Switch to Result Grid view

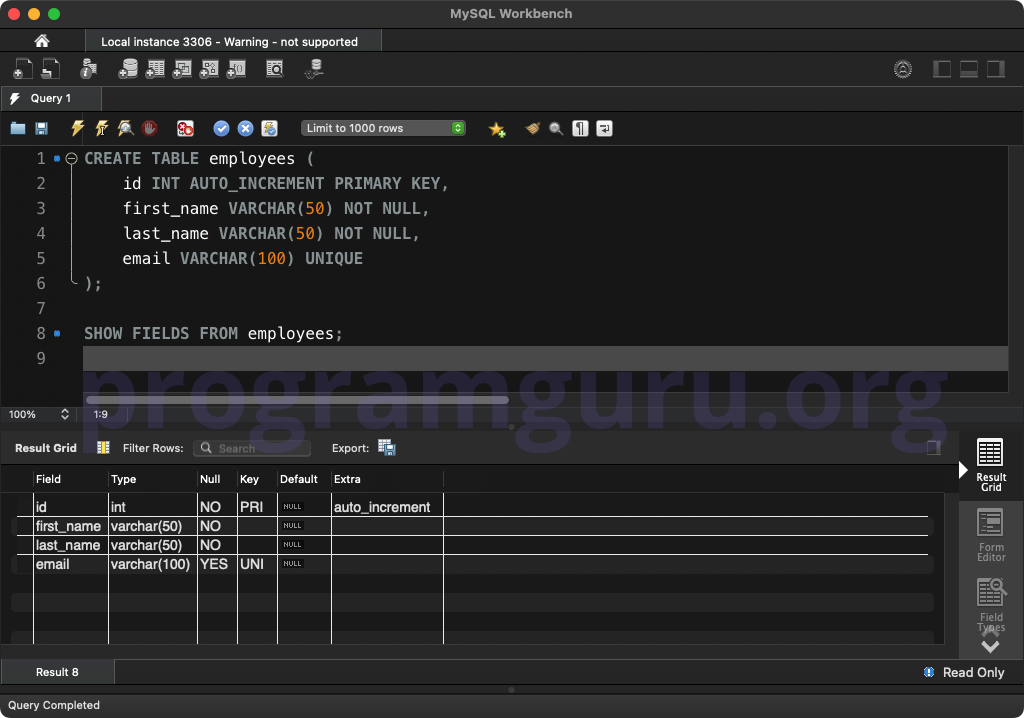pos(991,465)
